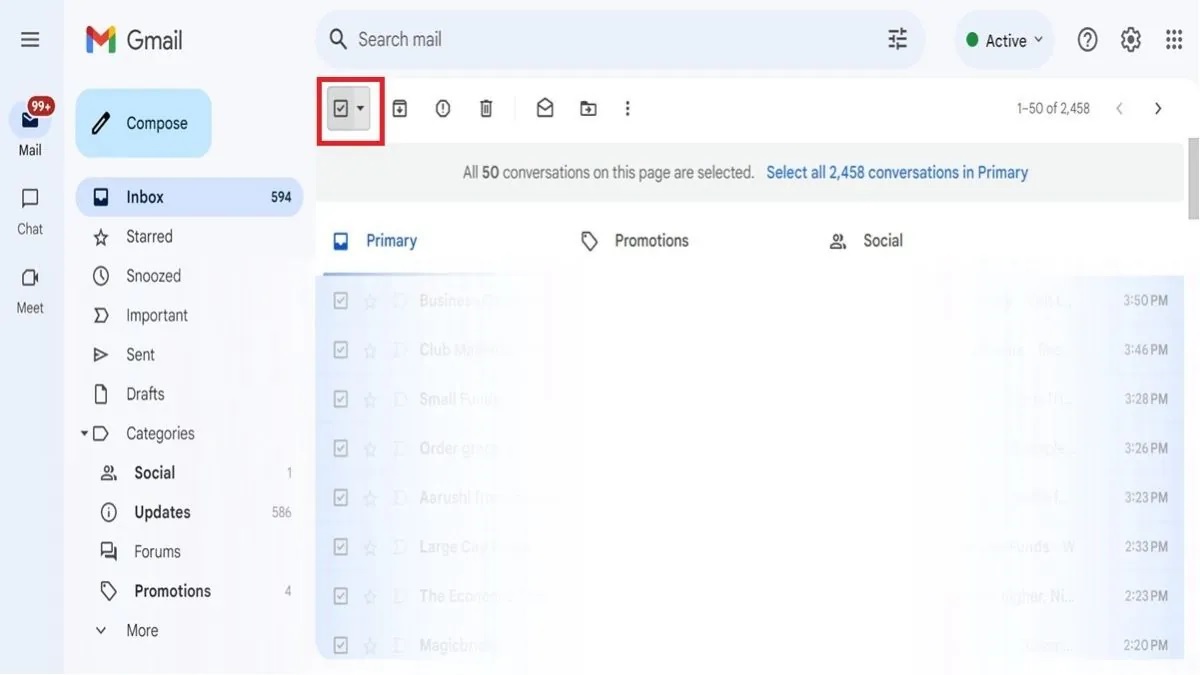Screen dimensions: 1200x675
Task: Click the Mail icon with 99+ badge
Action: (x=30, y=120)
